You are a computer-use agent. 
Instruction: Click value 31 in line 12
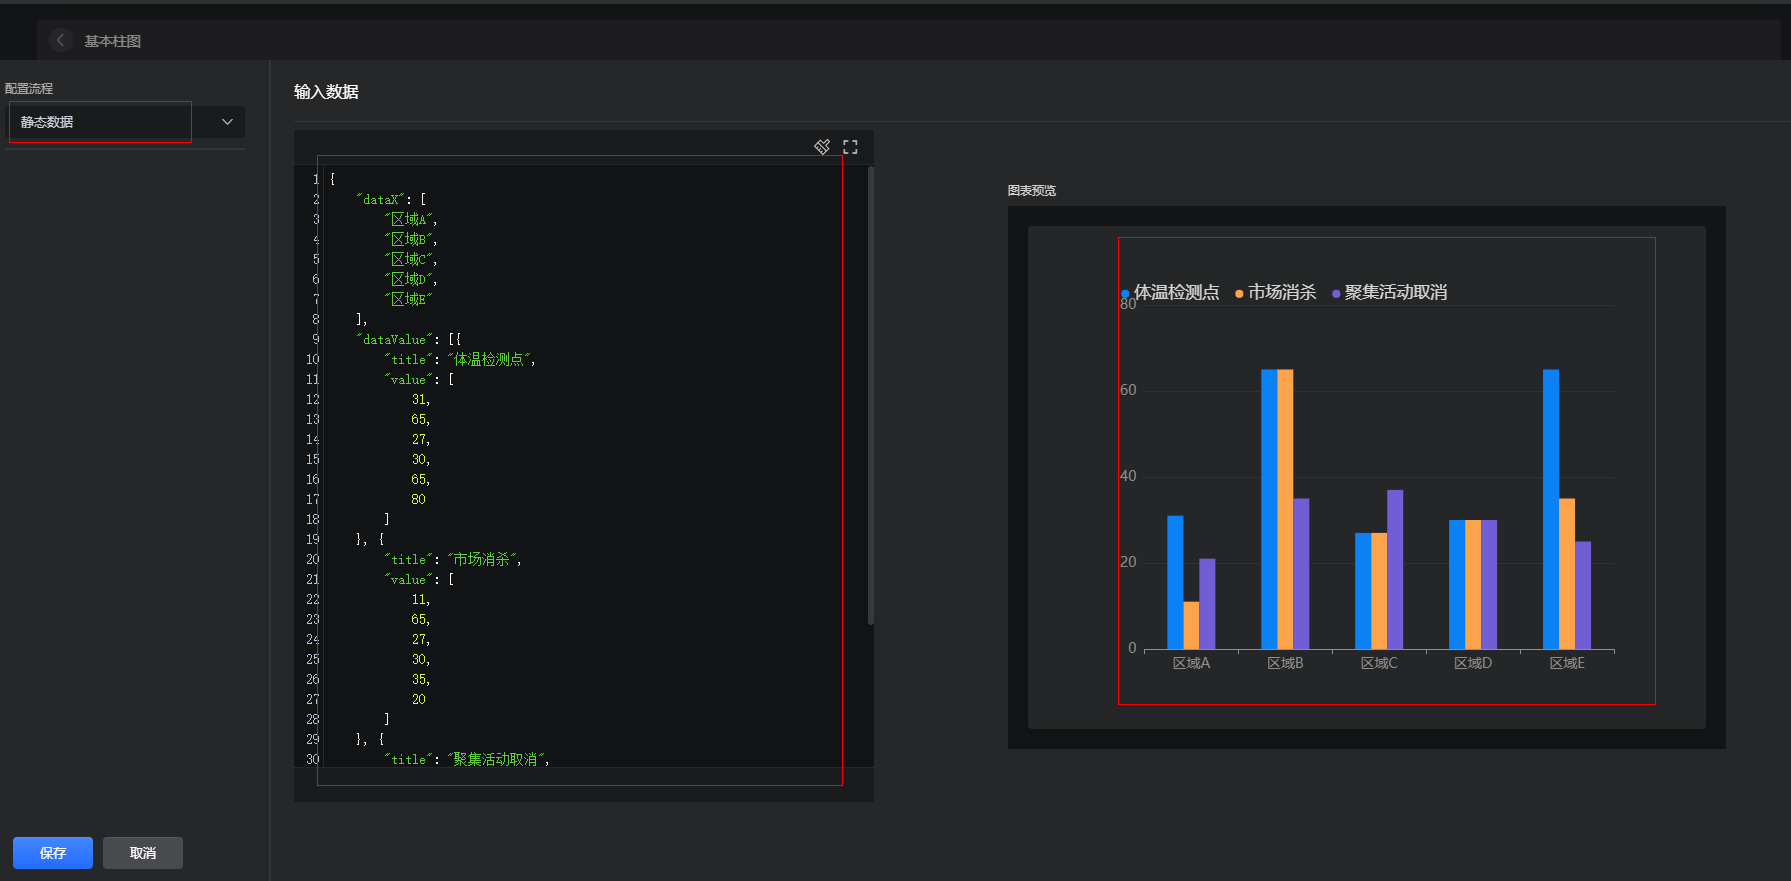tap(419, 400)
